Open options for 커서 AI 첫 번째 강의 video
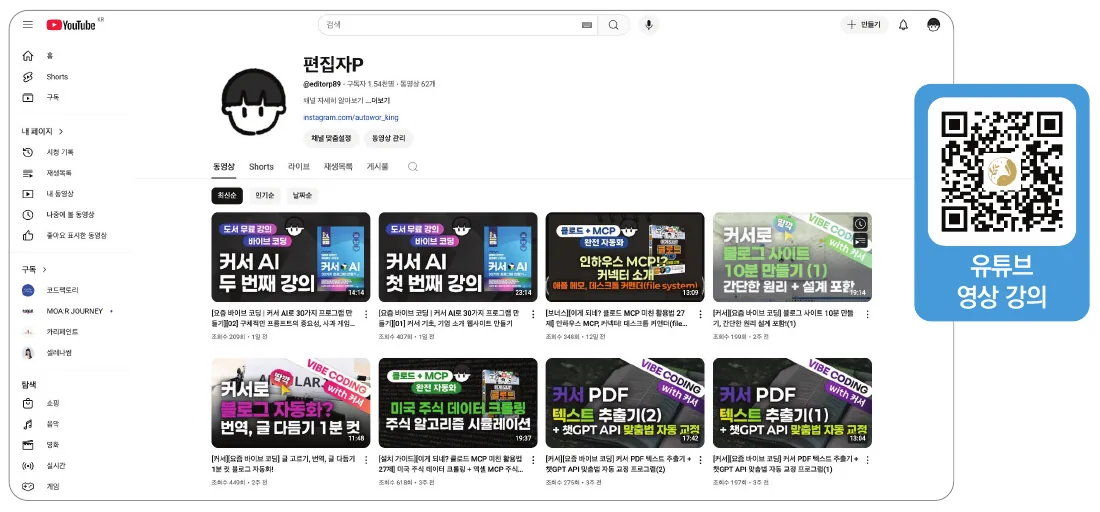1100x512 pixels. (x=532, y=314)
